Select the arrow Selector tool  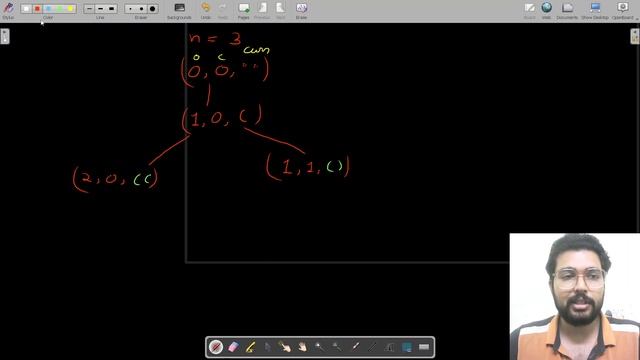pyautogui.click(x=267, y=347)
